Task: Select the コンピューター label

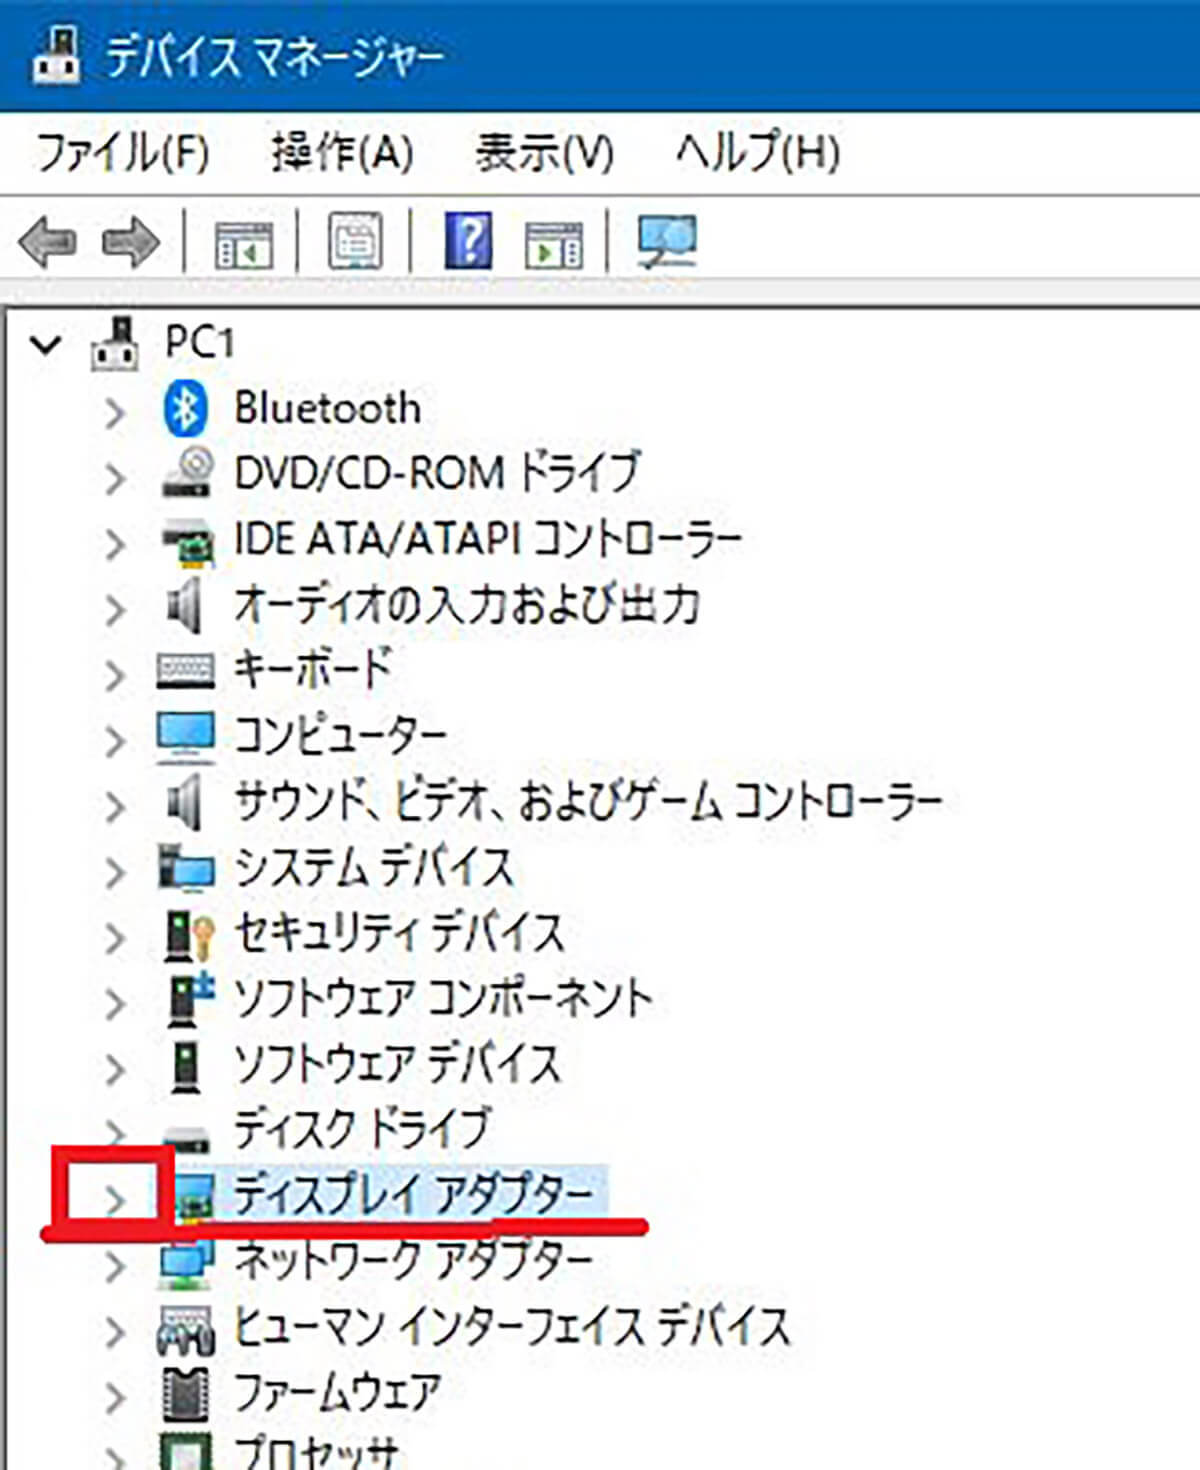Action: [340, 736]
